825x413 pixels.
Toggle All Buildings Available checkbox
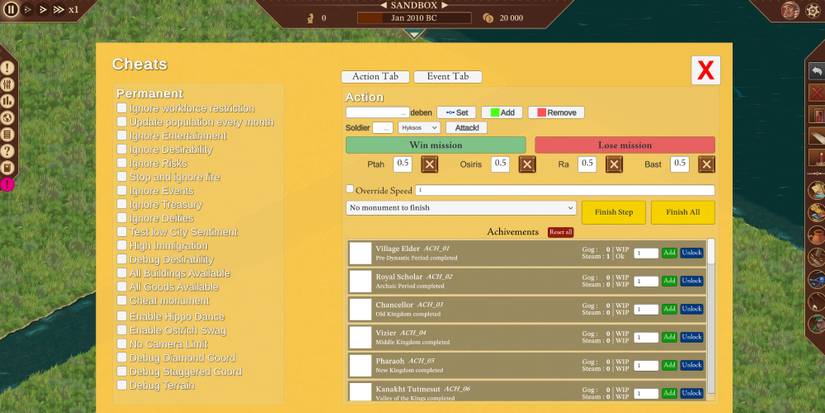tap(122, 273)
